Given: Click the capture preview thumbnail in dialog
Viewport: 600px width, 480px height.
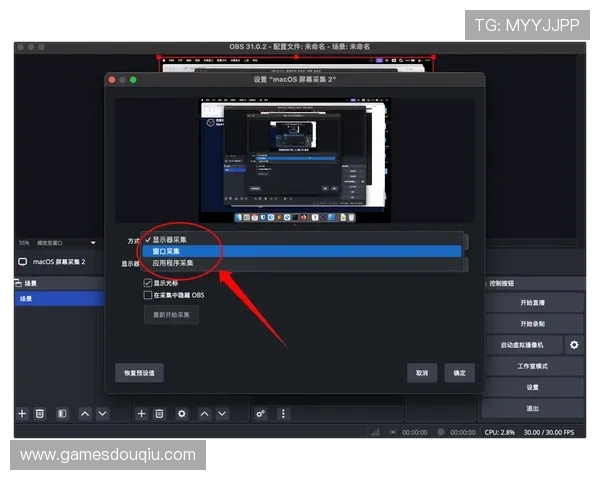Looking at the screenshot, I should click(295, 160).
